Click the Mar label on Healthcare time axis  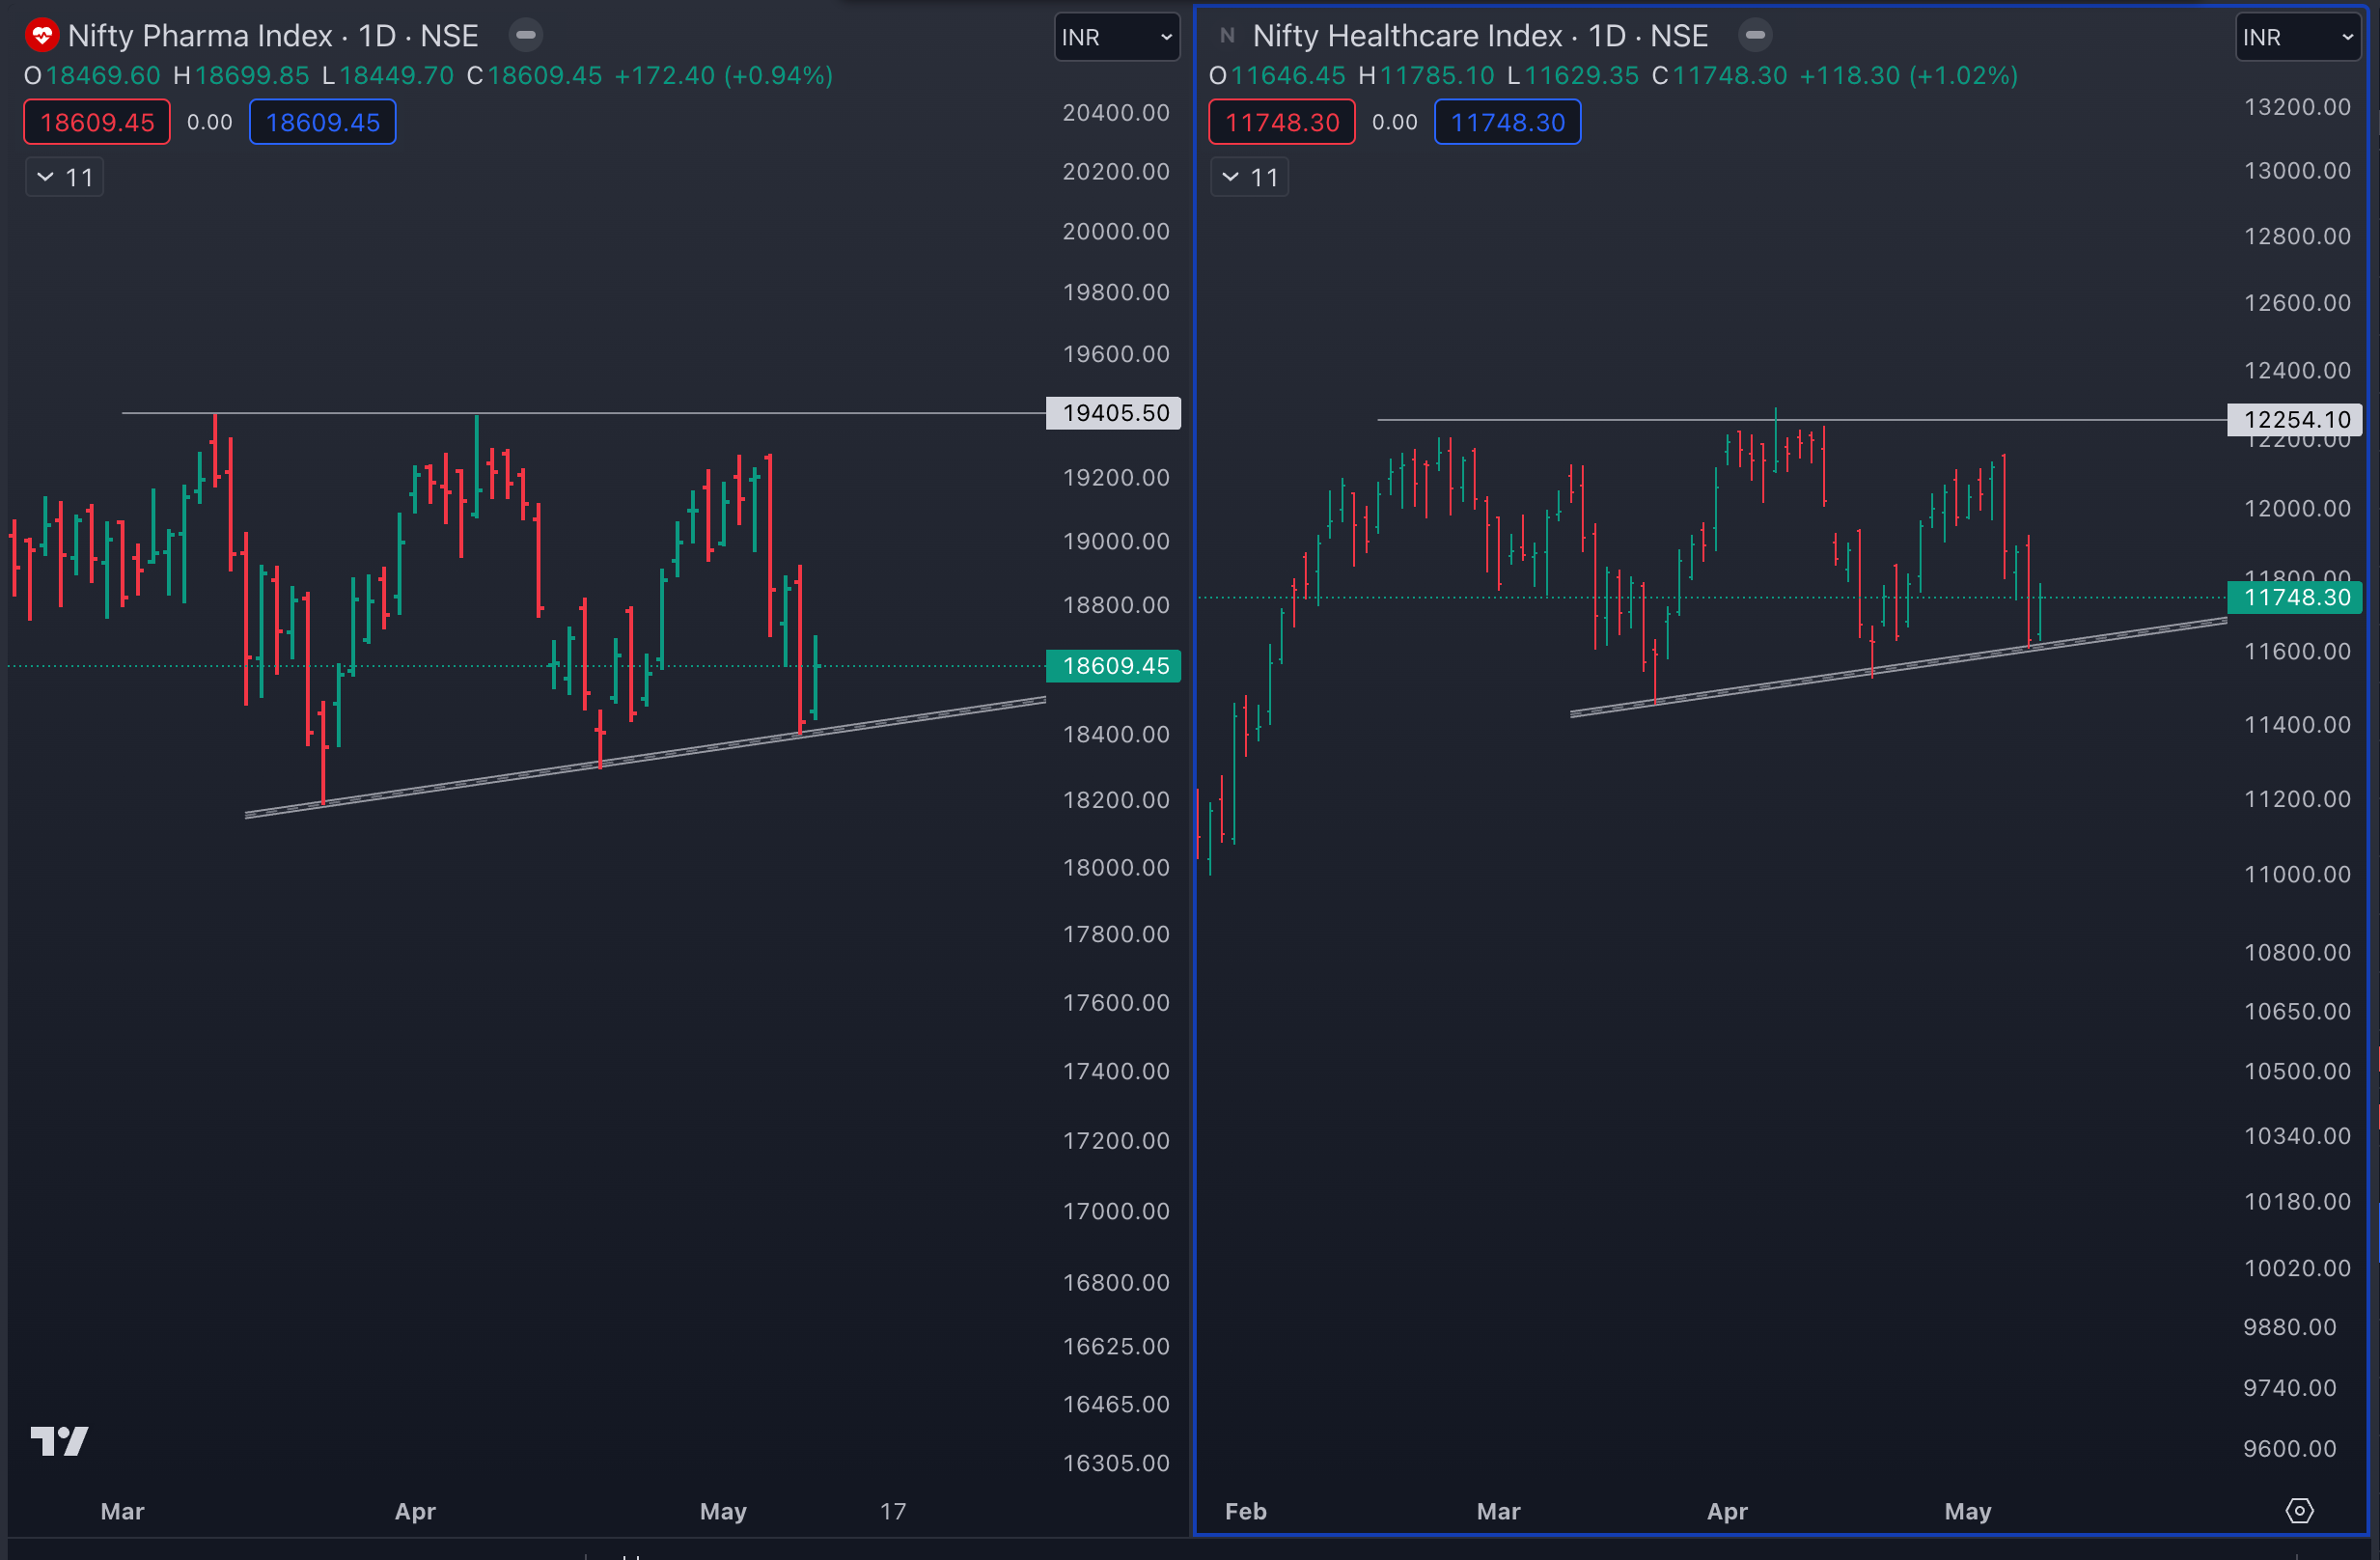pyautogui.click(x=1498, y=1511)
